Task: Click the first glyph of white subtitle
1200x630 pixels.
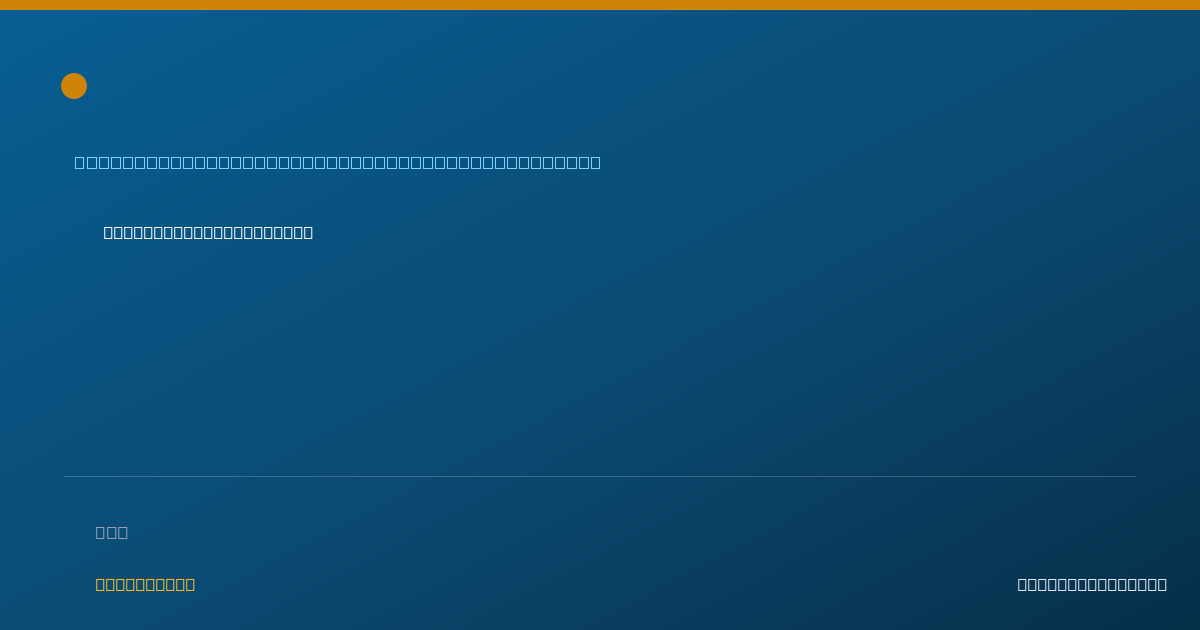Action: coord(109,233)
